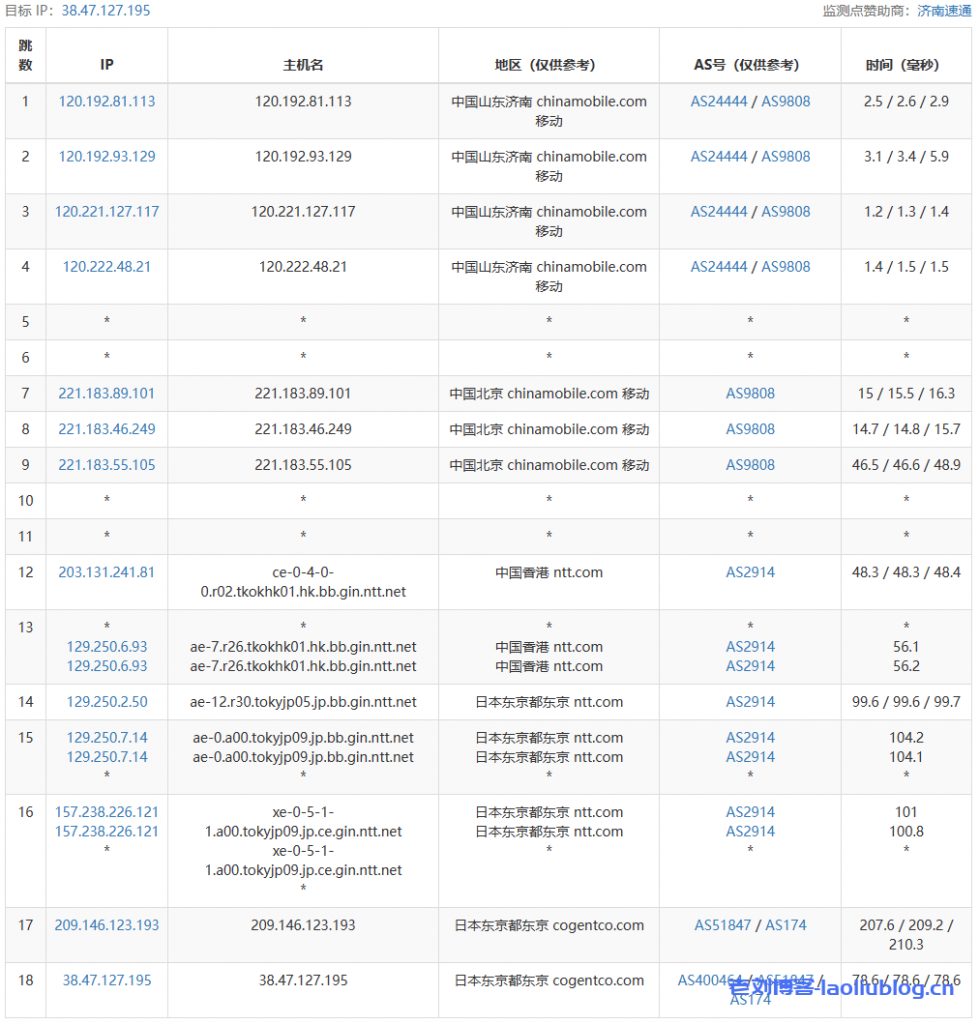
Task: Open AS2914 link in hop 12 row
Action: pos(750,572)
